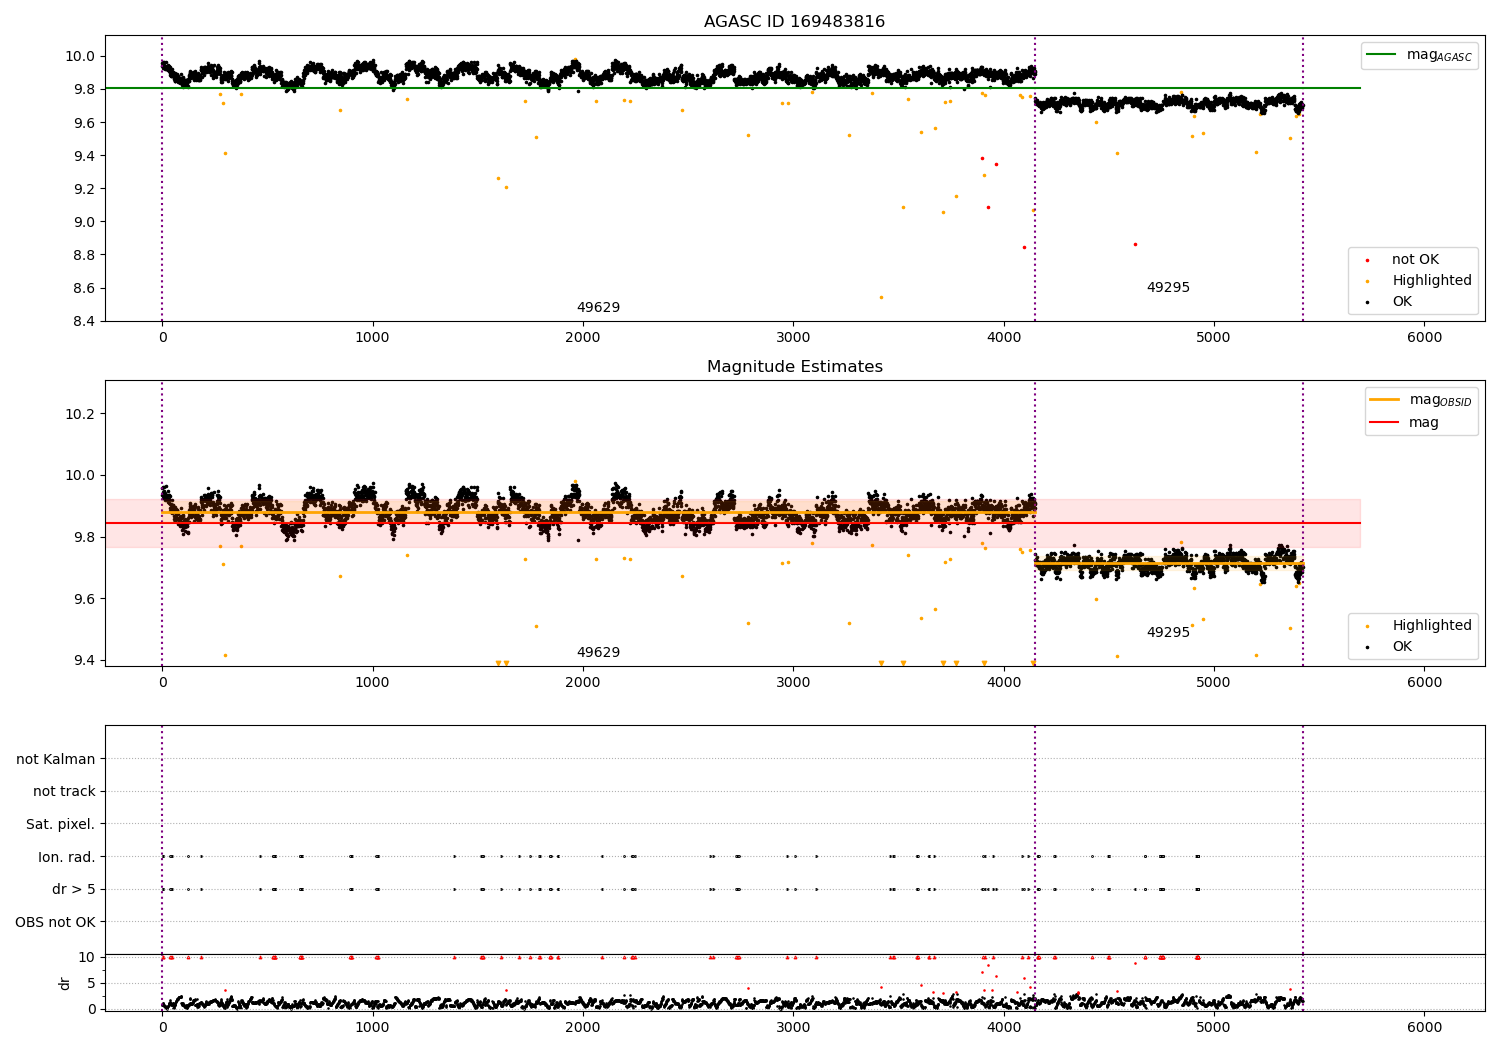This screenshot has height=1050, width=1500.
Task: Click the "not track" row label
Action: point(64,792)
